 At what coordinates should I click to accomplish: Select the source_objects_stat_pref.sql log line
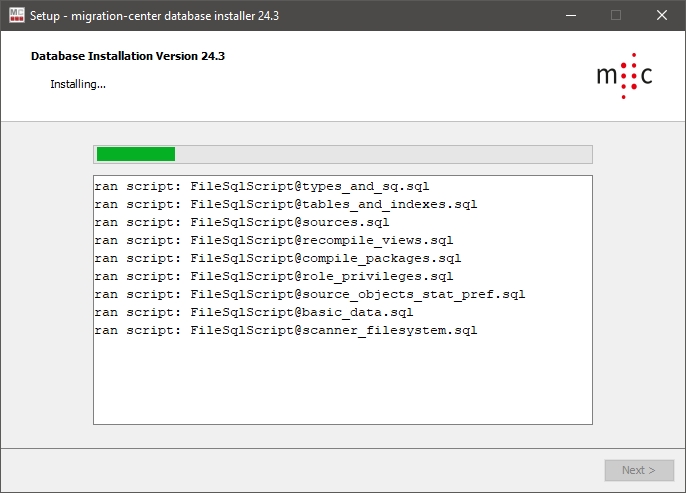tap(310, 294)
